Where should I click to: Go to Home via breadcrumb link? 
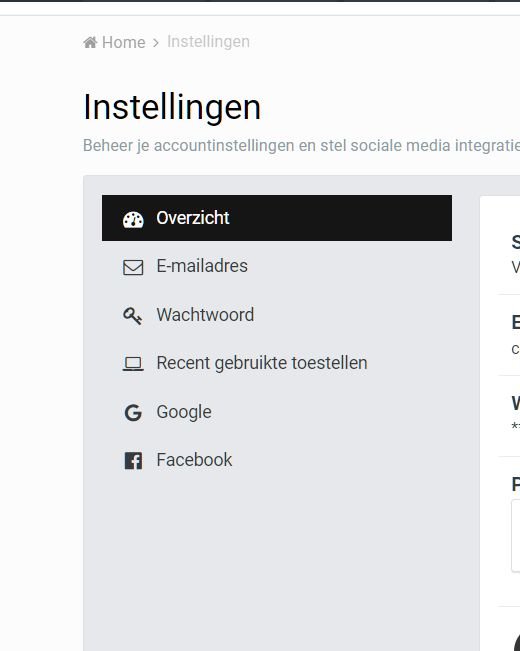123,42
